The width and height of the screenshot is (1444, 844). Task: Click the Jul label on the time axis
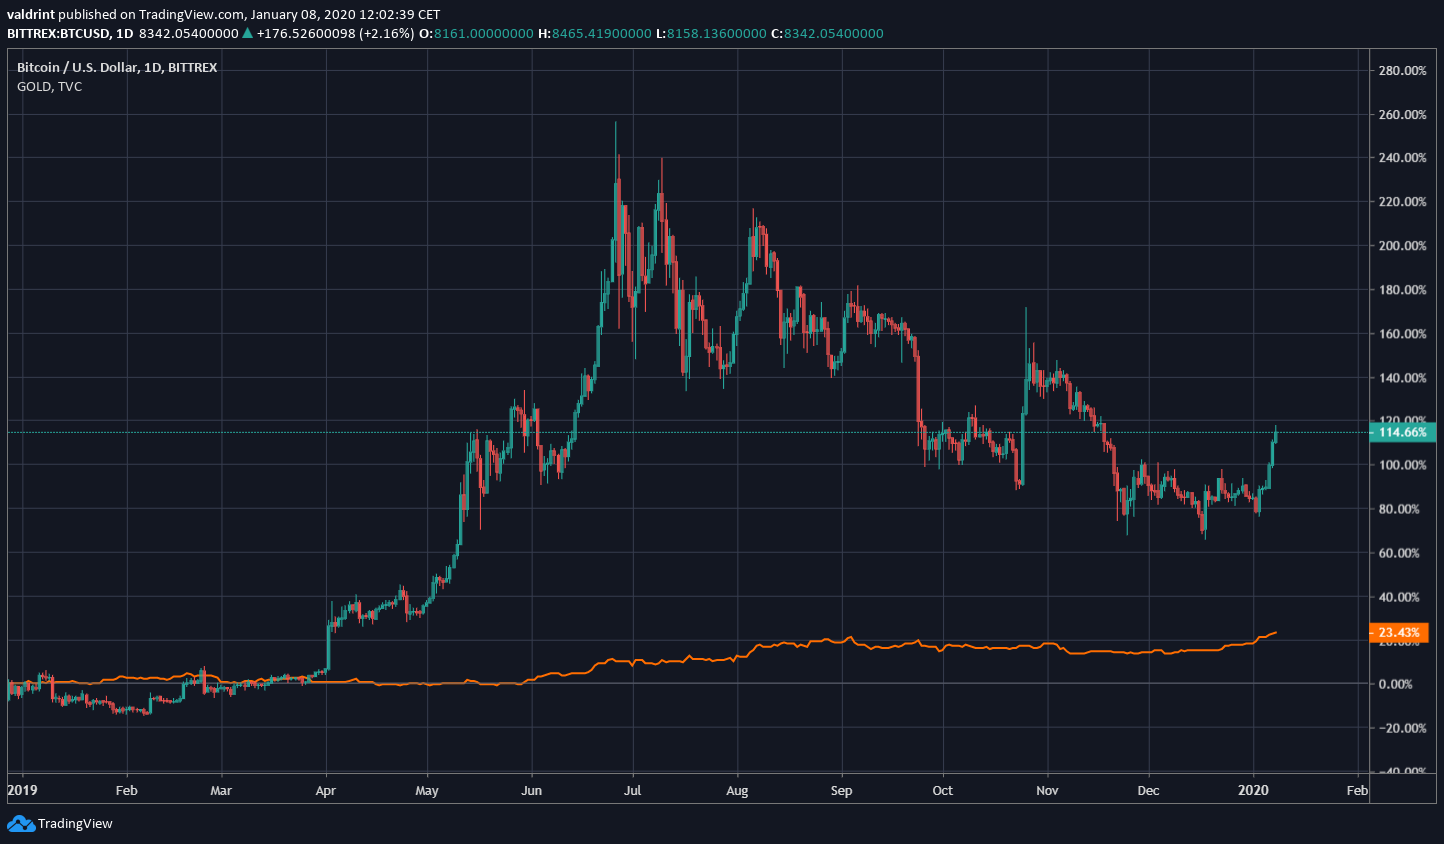(x=632, y=790)
